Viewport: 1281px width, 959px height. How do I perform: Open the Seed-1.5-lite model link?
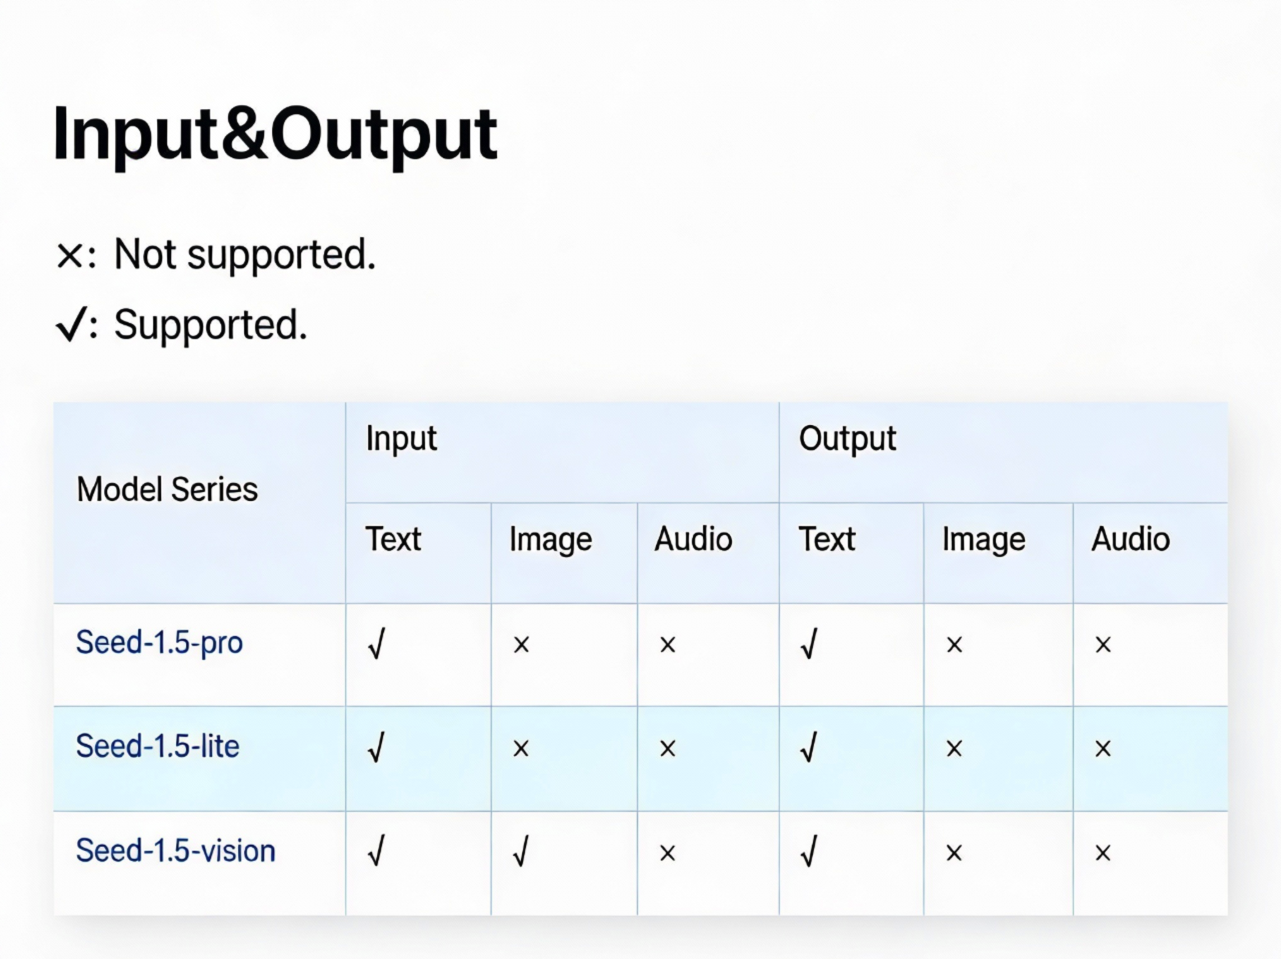tap(157, 746)
